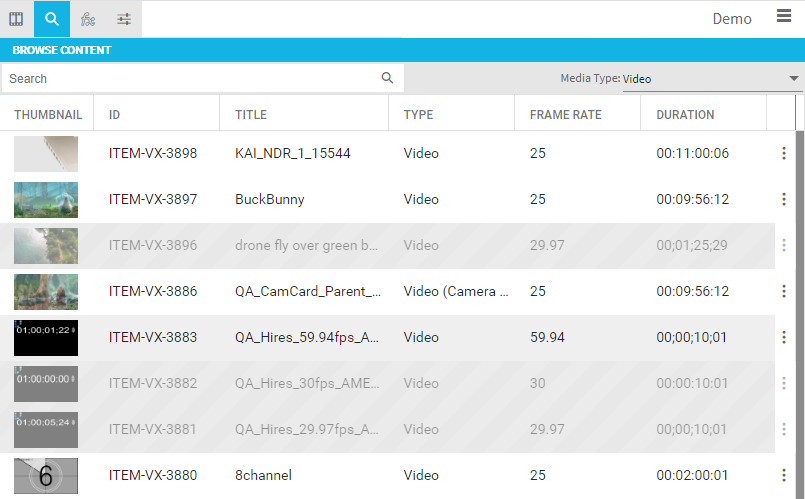Screen dimensions: 805x499
Task: Open the fx effects panel tab
Action: click(88, 19)
